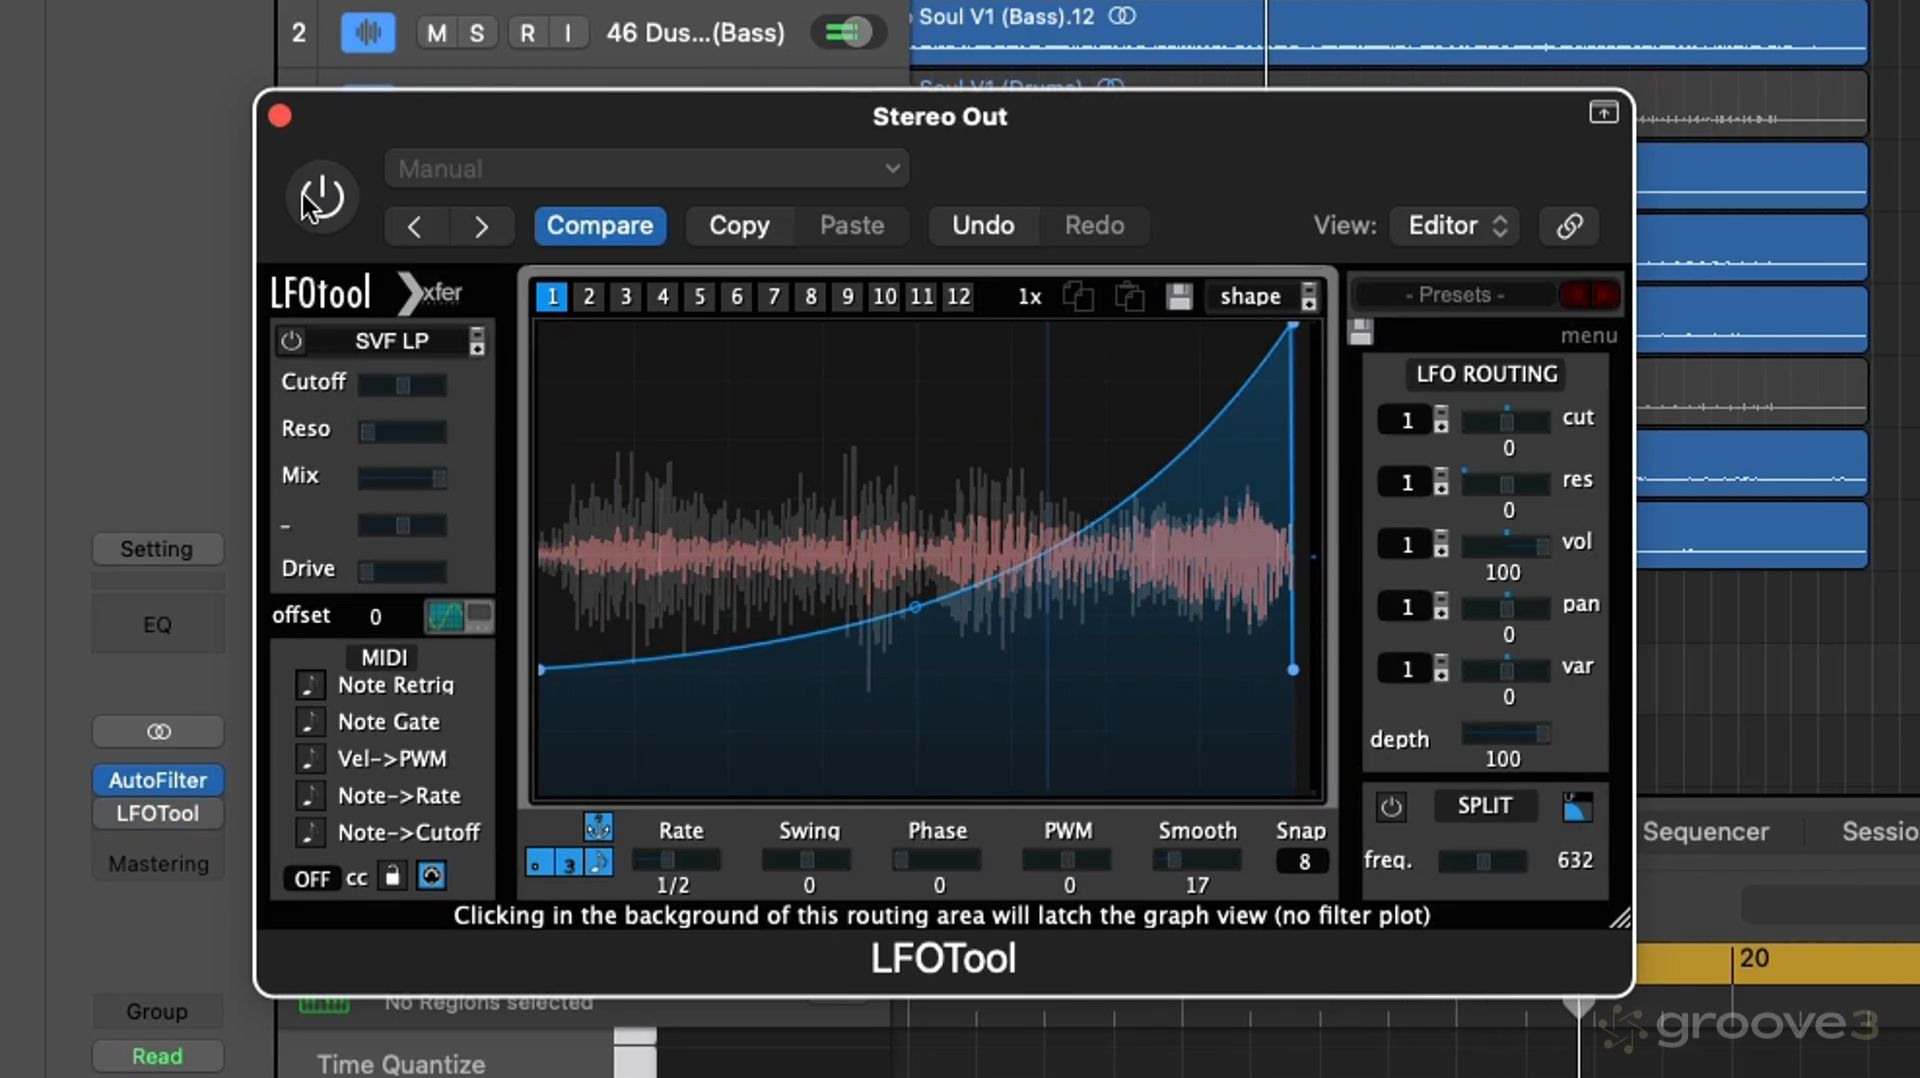Click the Compare button
Viewport: 1920px width, 1078px height.
pyautogui.click(x=599, y=226)
